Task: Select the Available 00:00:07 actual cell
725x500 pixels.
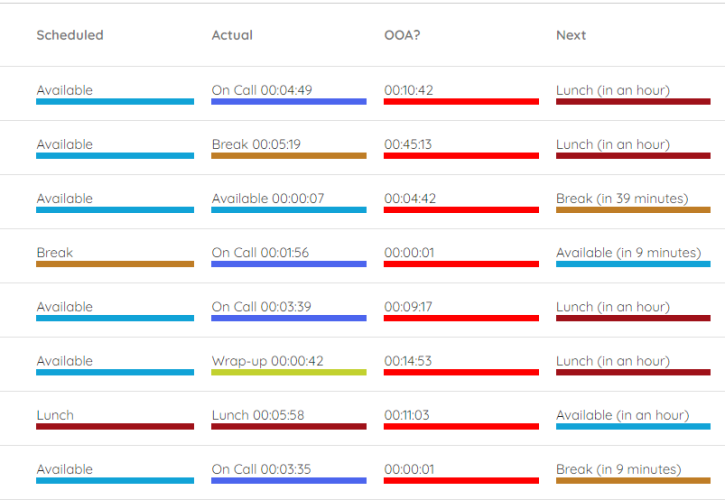Action: pos(268,199)
